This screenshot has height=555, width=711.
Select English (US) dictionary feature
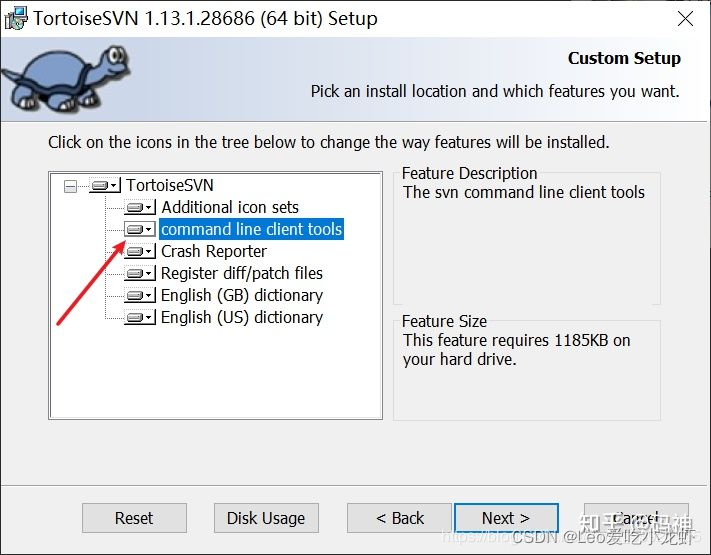(242, 317)
